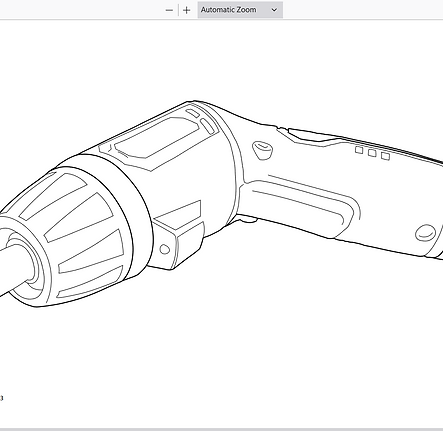This screenshot has height=431, width=443.
Task: Zoom out with the minus button
Action: click(169, 10)
